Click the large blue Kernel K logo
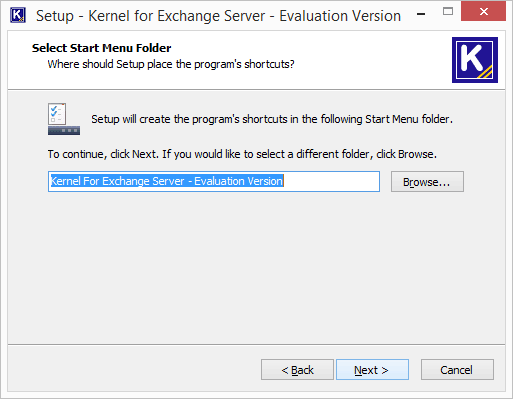 pyautogui.click(x=475, y=60)
